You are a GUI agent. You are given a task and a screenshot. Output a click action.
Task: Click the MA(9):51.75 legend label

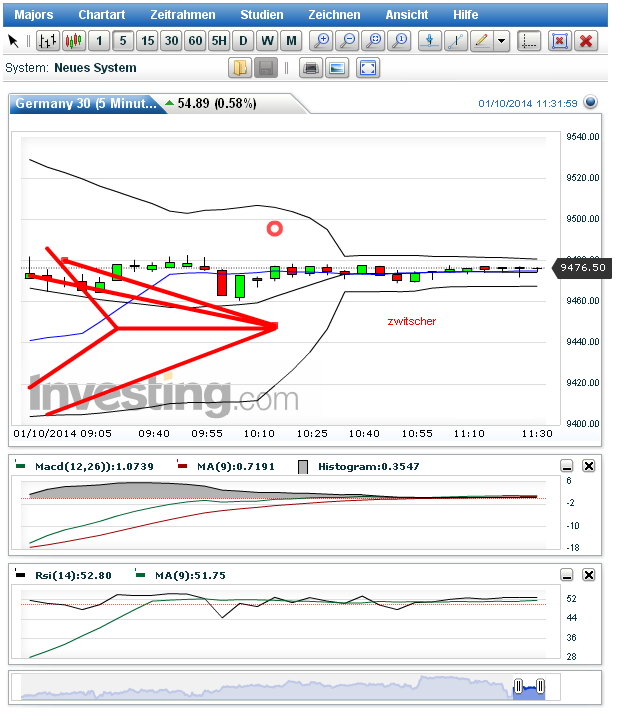pyautogui.click(x=190, y=576)
